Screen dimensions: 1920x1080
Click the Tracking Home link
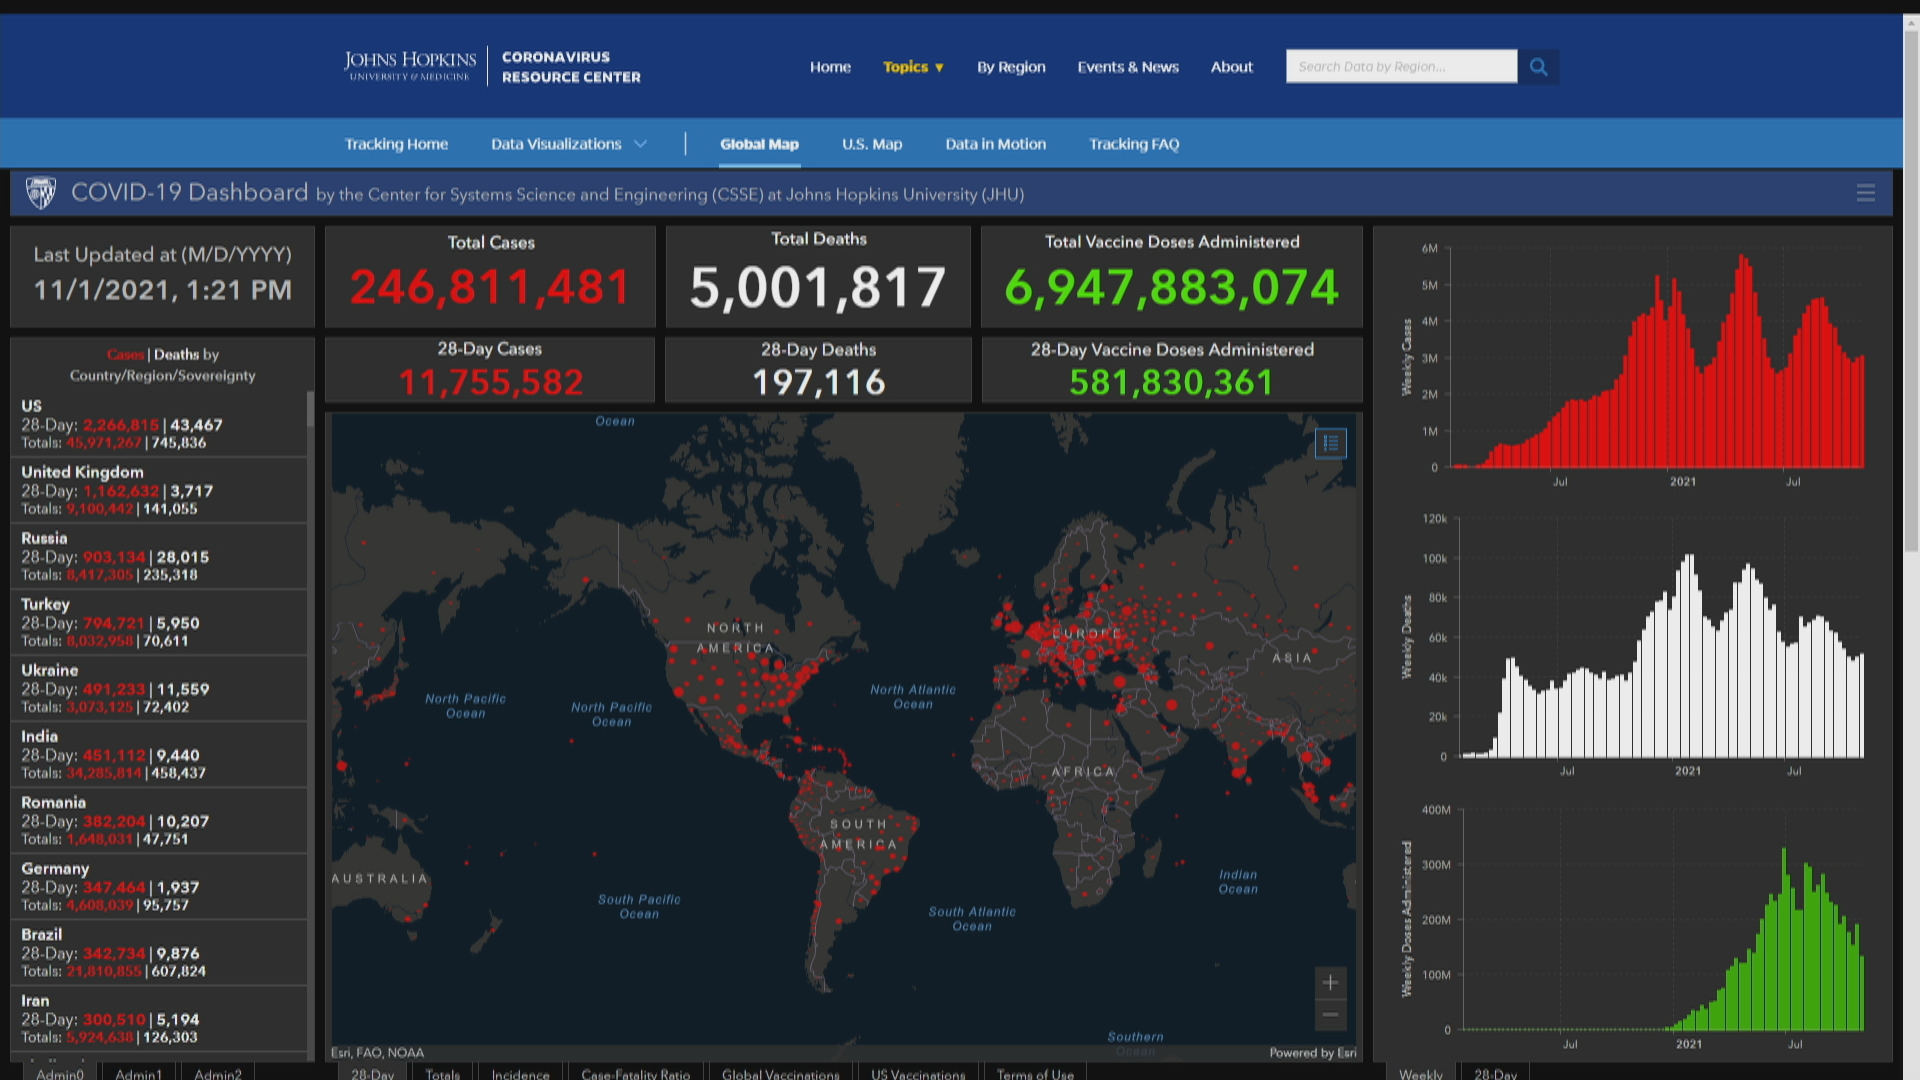[396, 144]
